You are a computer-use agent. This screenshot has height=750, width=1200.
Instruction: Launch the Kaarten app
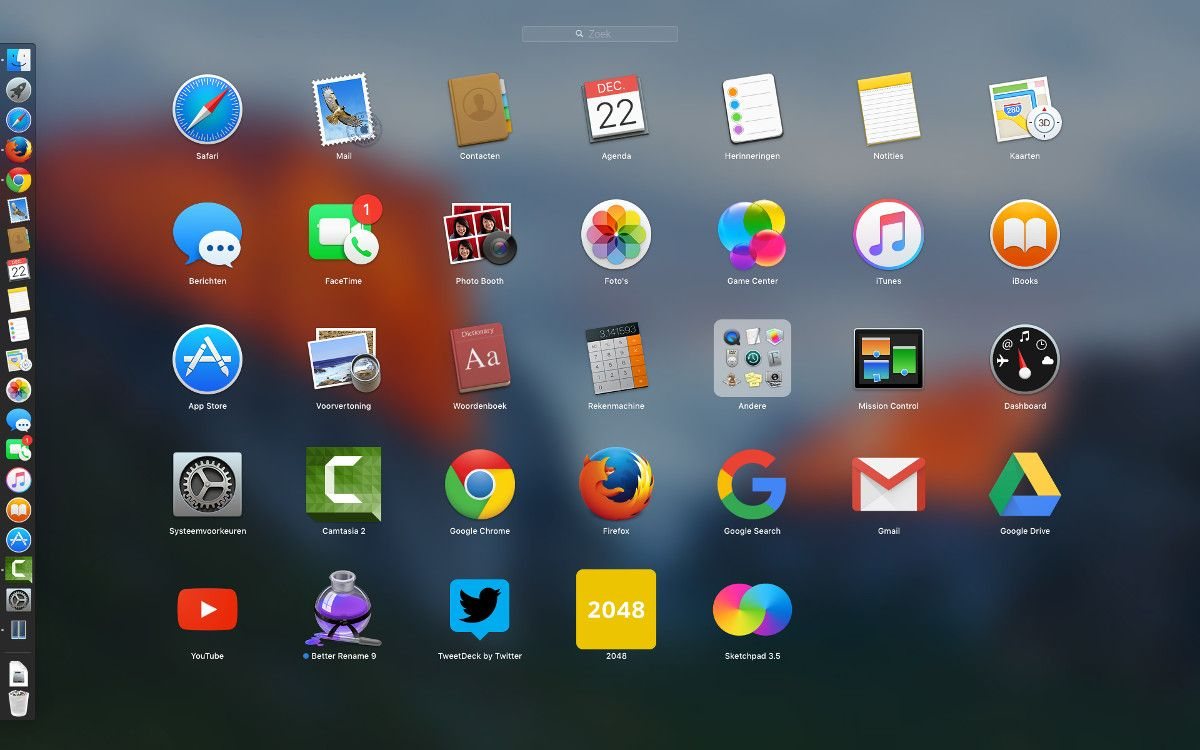pyautogui.click(x=1024, y=110)
